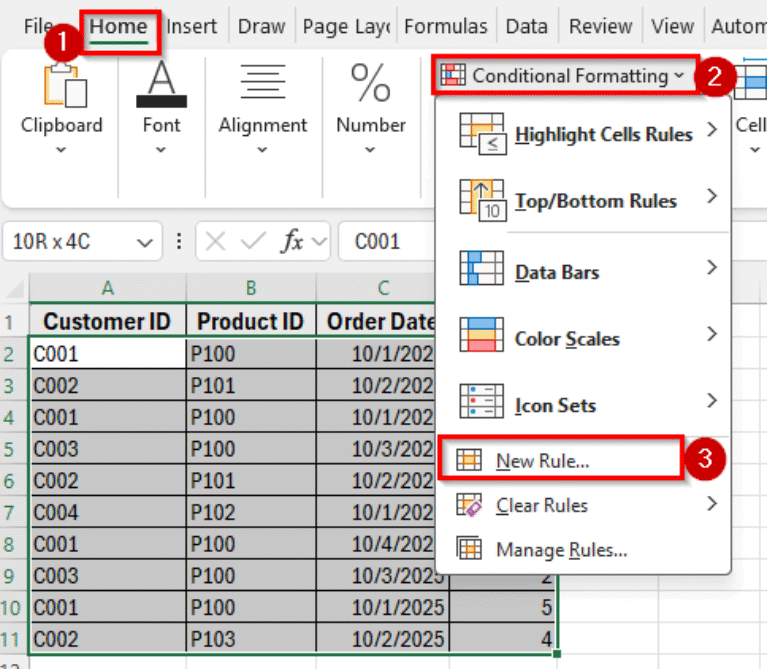Click the Color Scales icon
767x669 pixels.
click(x=481, y=334)
